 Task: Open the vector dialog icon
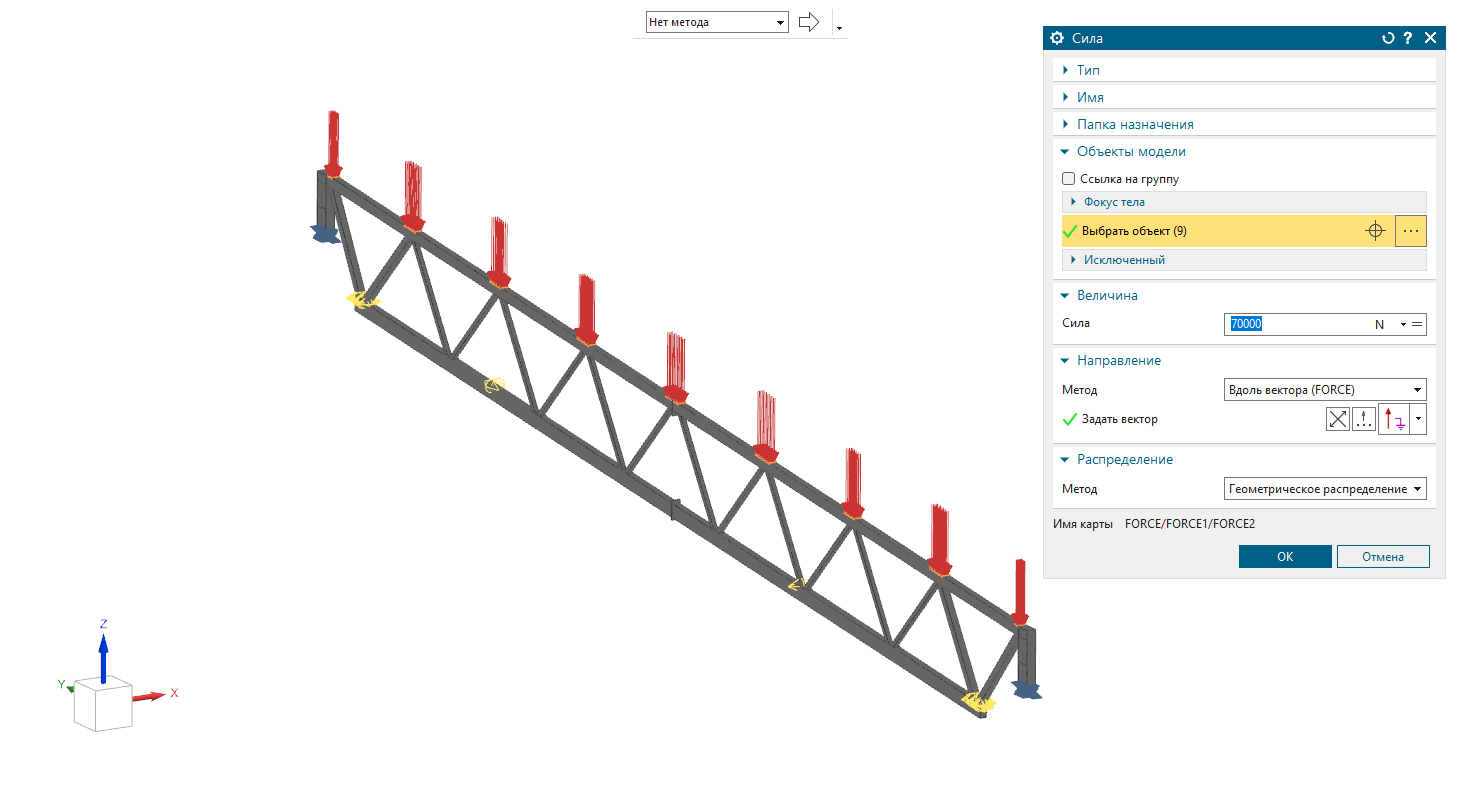[x=1363, y=419]
